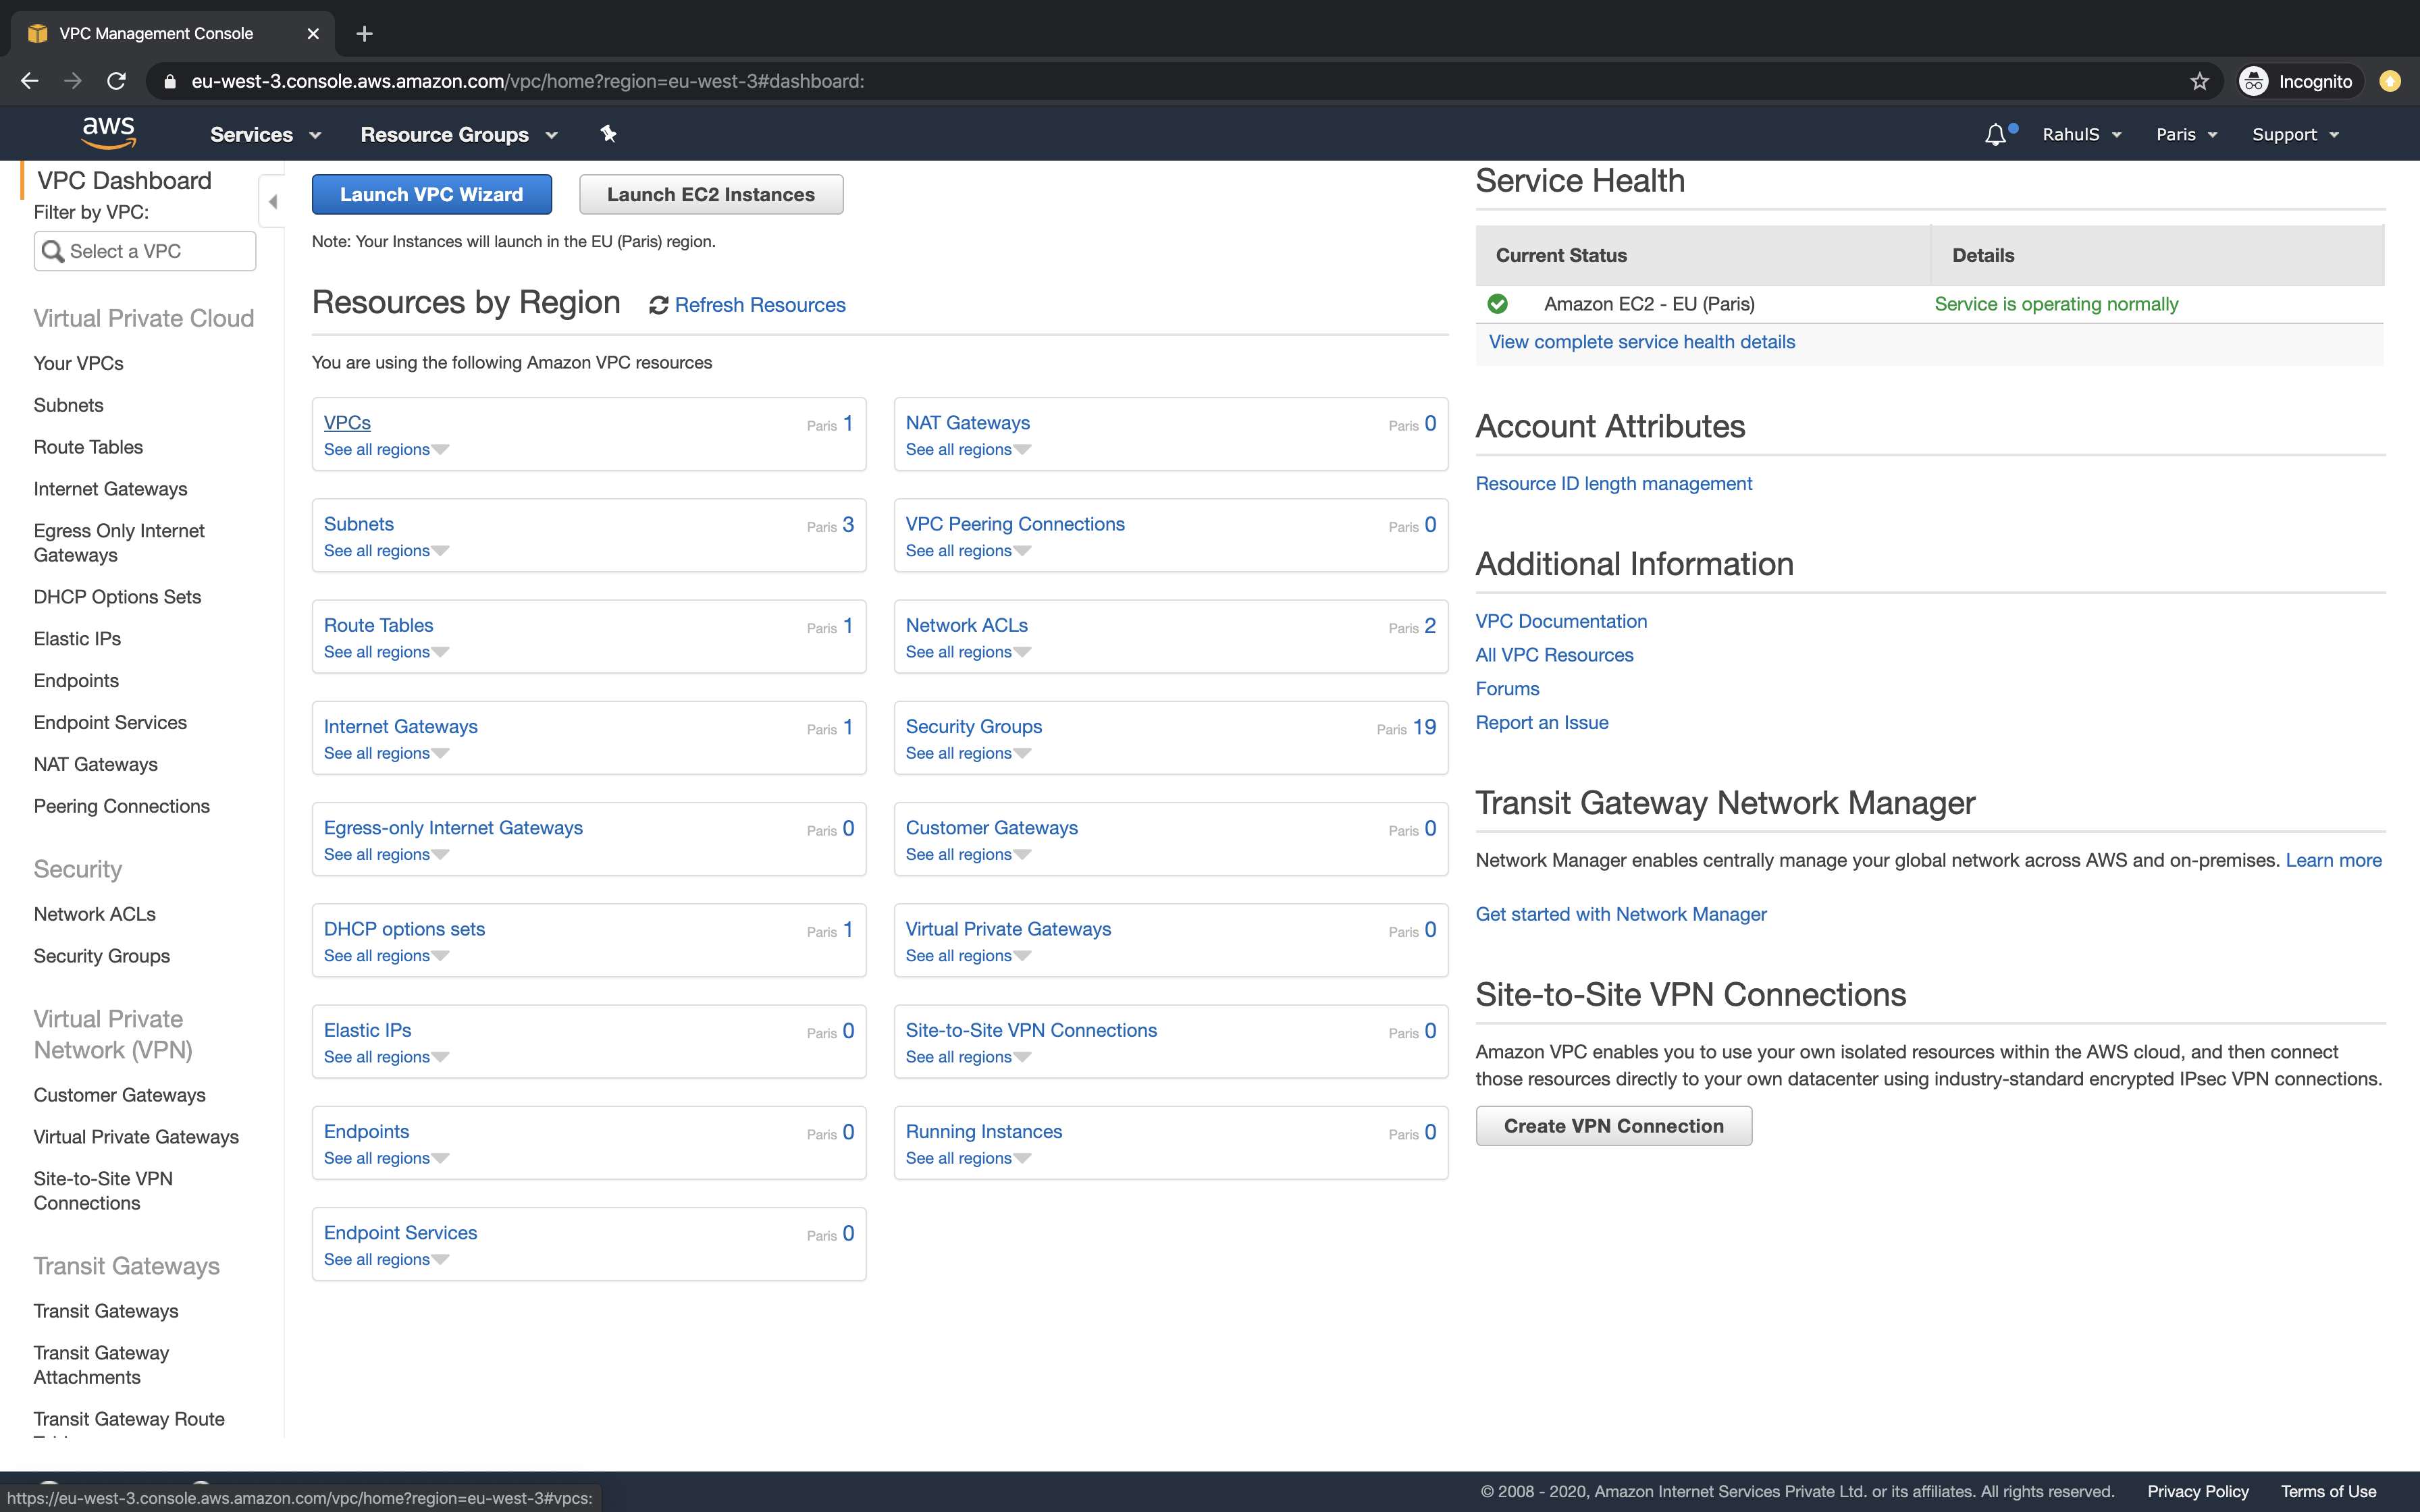Reload the page using the browser refresh icon
Viewport: 2420px width, 1512px height.
click(x=116, y=81)
